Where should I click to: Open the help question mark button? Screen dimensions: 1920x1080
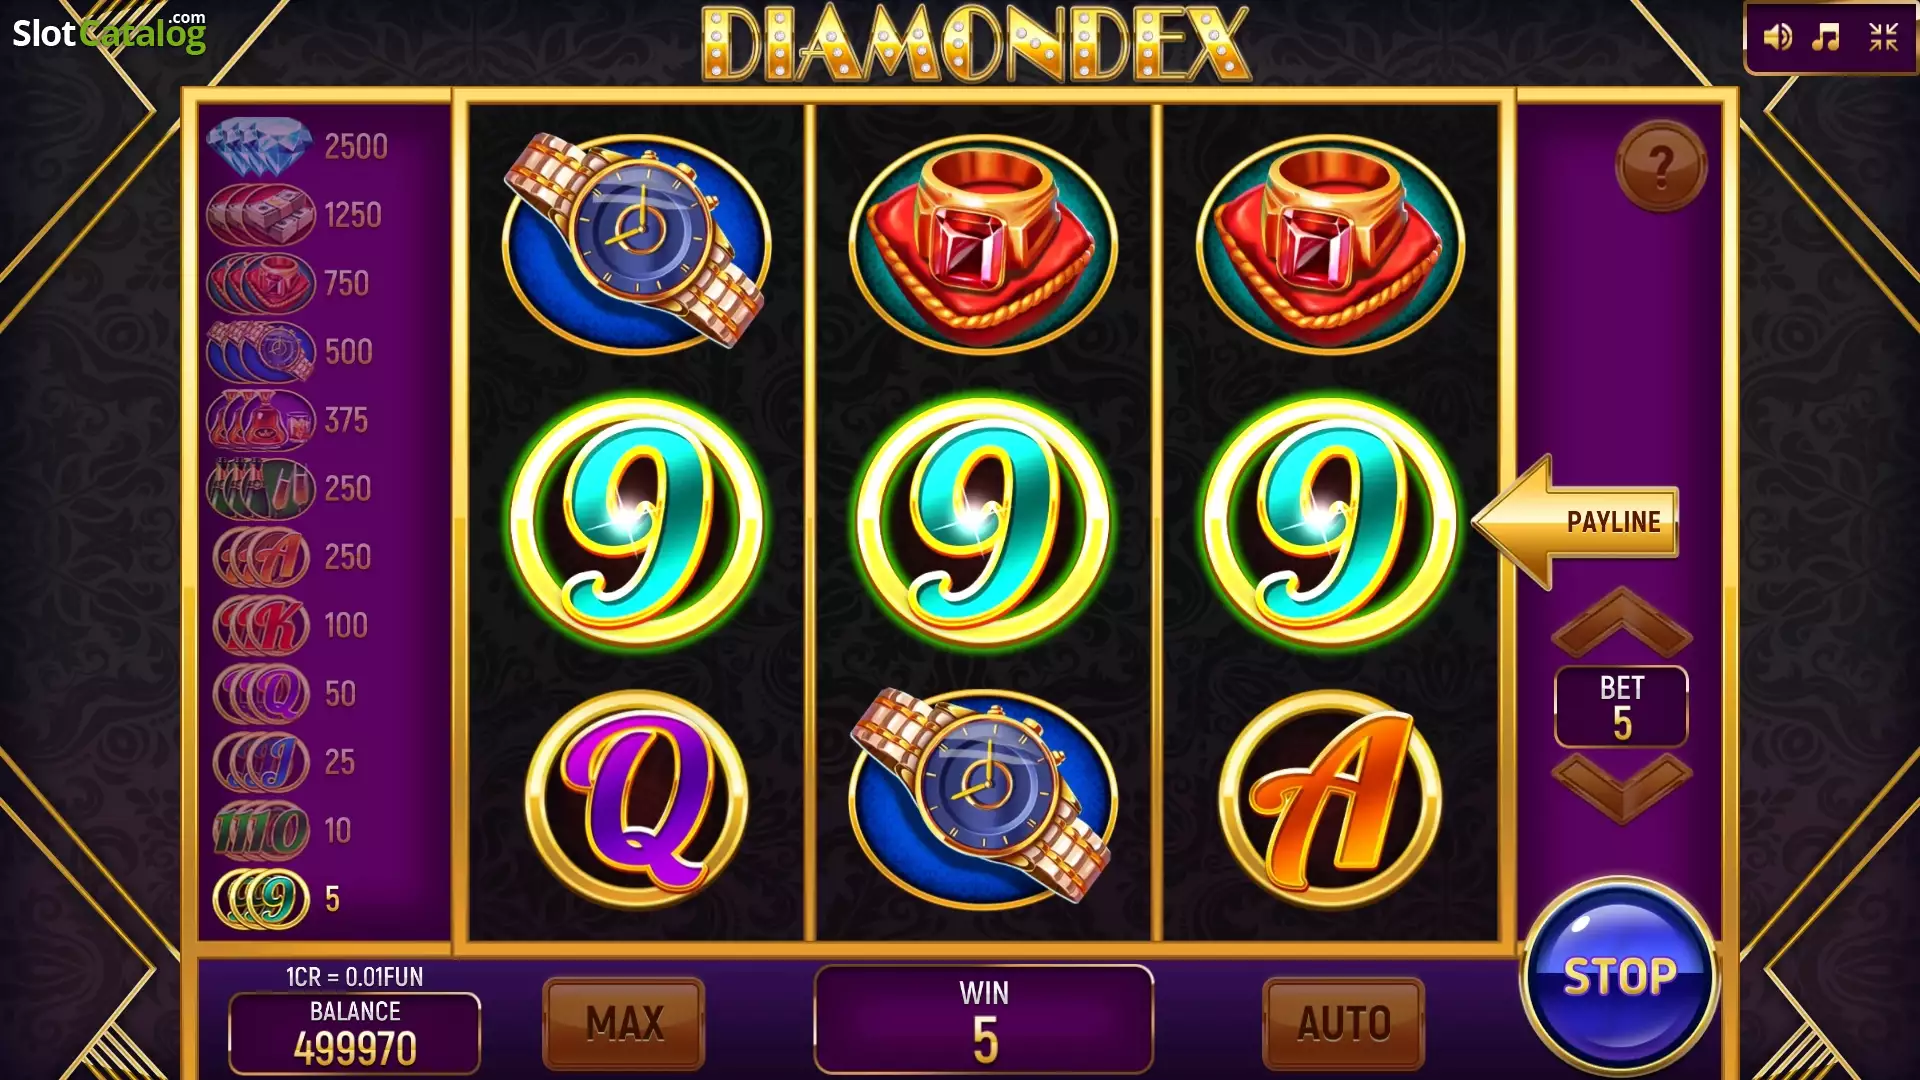(1661, 166)
